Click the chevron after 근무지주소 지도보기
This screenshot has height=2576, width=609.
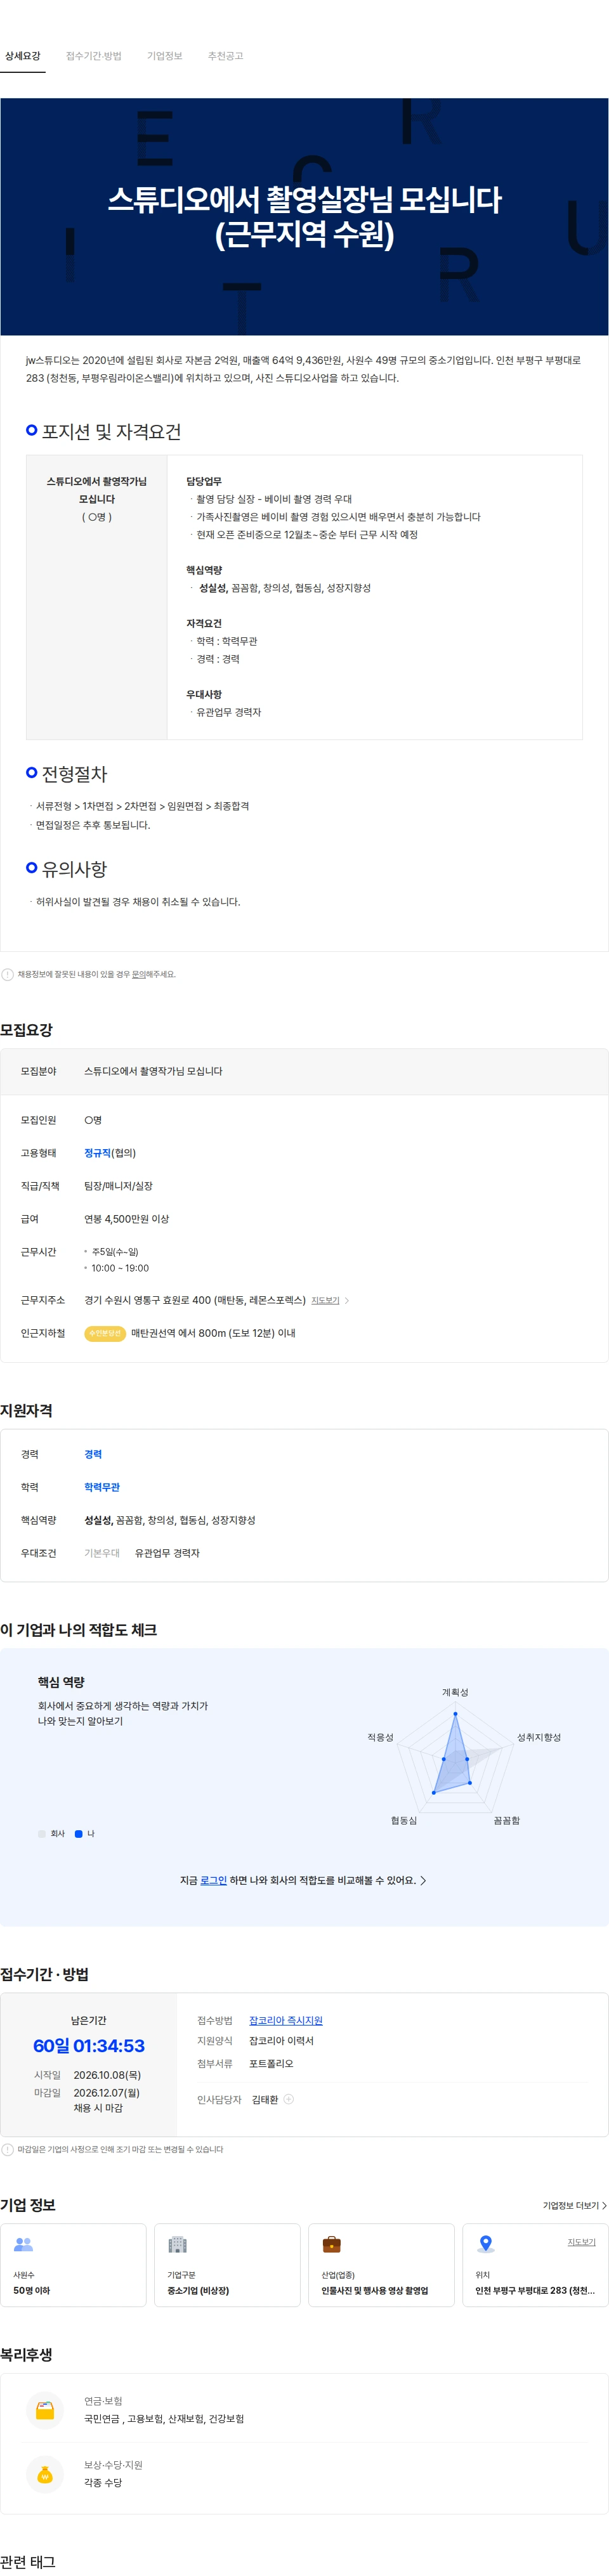(347, 1300)
